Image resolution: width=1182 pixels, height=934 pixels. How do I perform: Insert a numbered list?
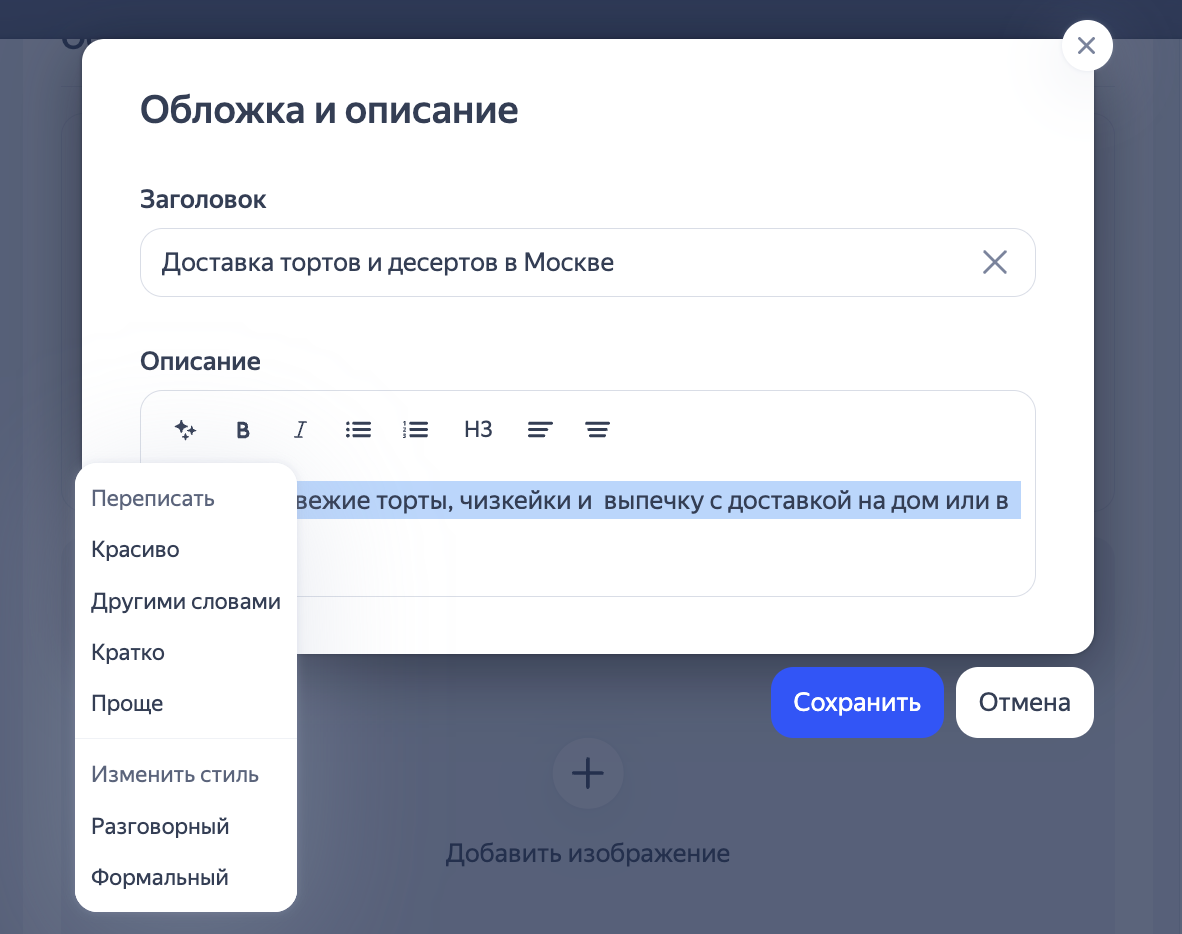415,430
